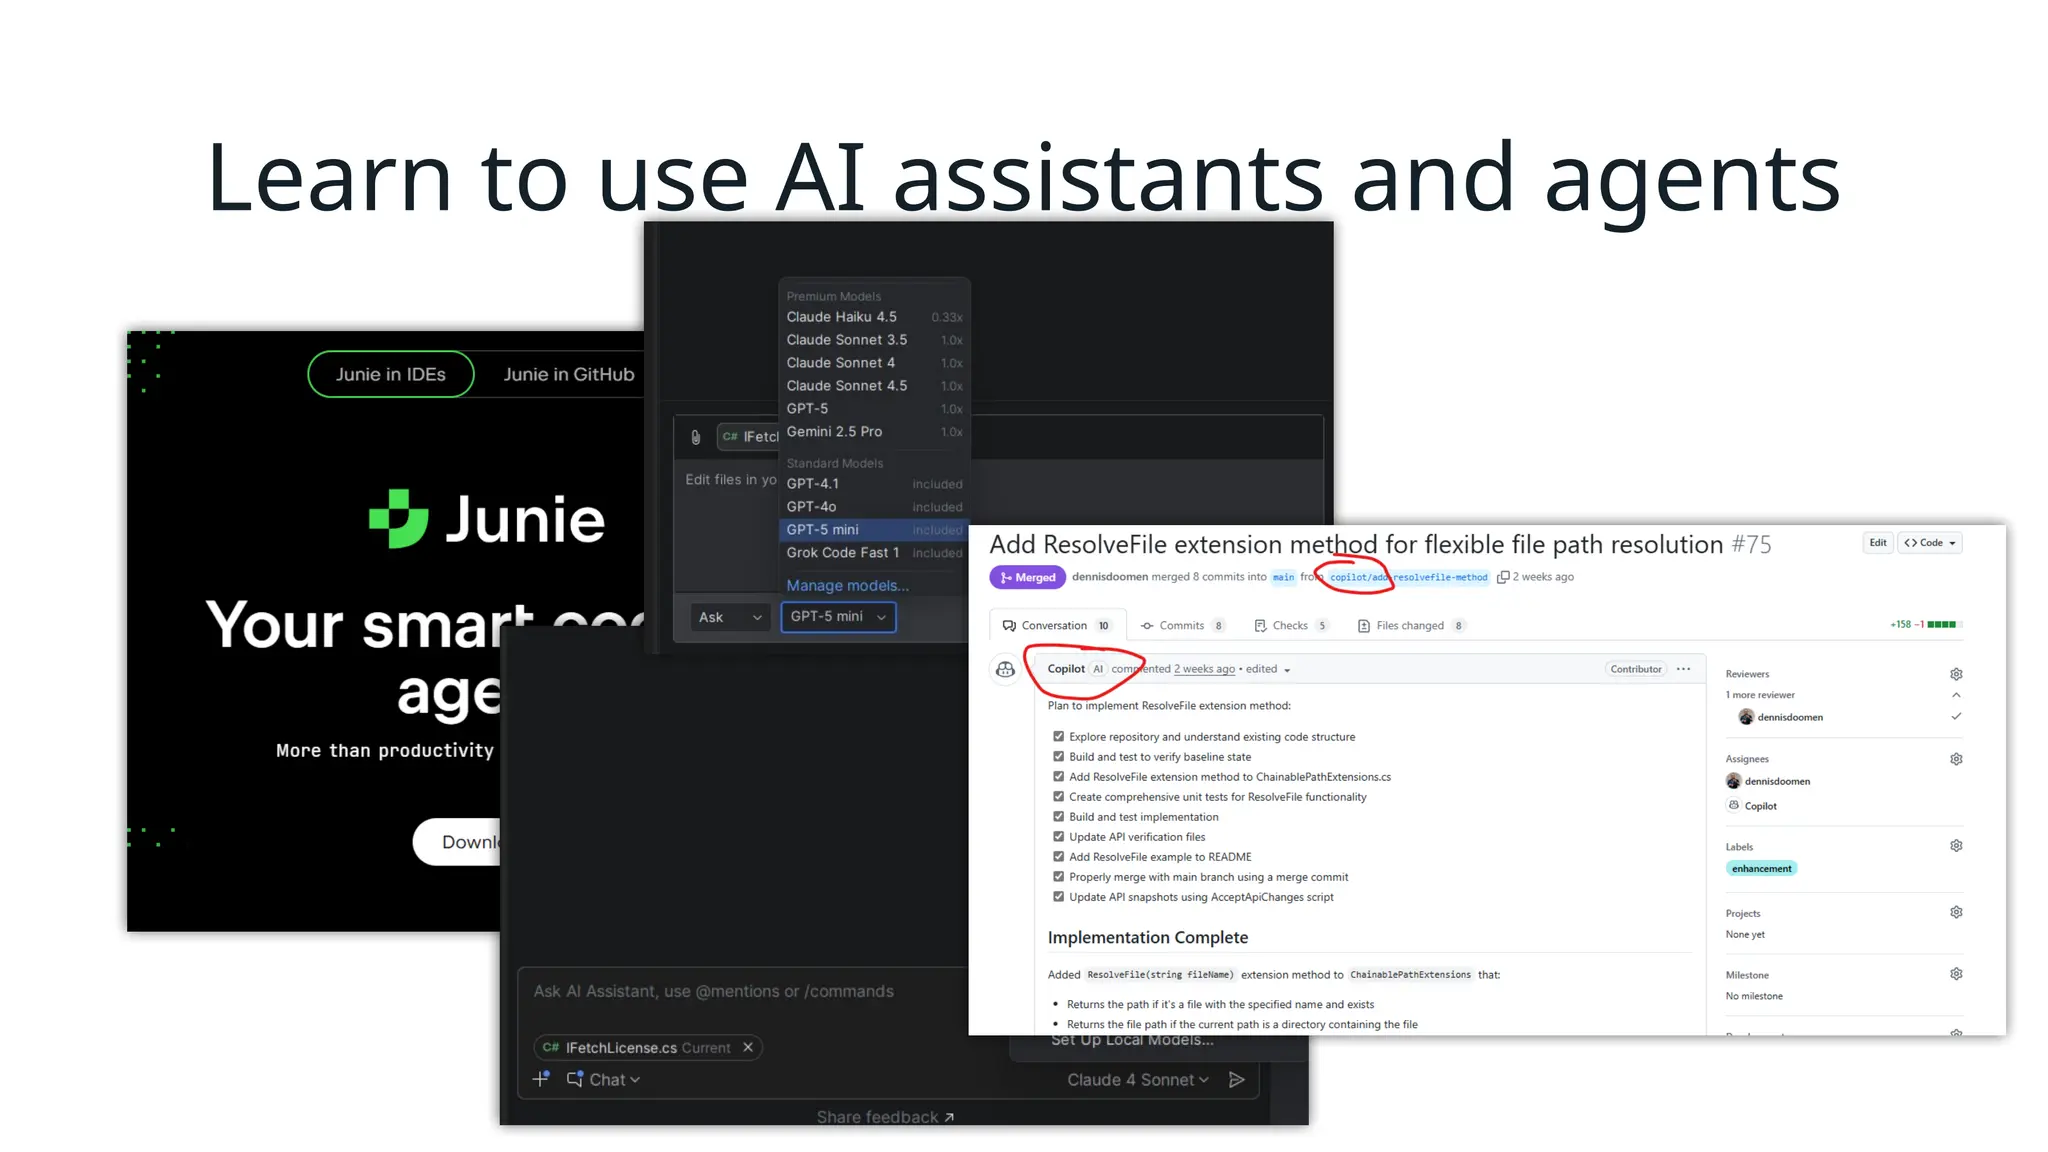Select the 'Junie in IDEs' tab
Viewport: 2048px width, 1152px height.
pos(391,374)
